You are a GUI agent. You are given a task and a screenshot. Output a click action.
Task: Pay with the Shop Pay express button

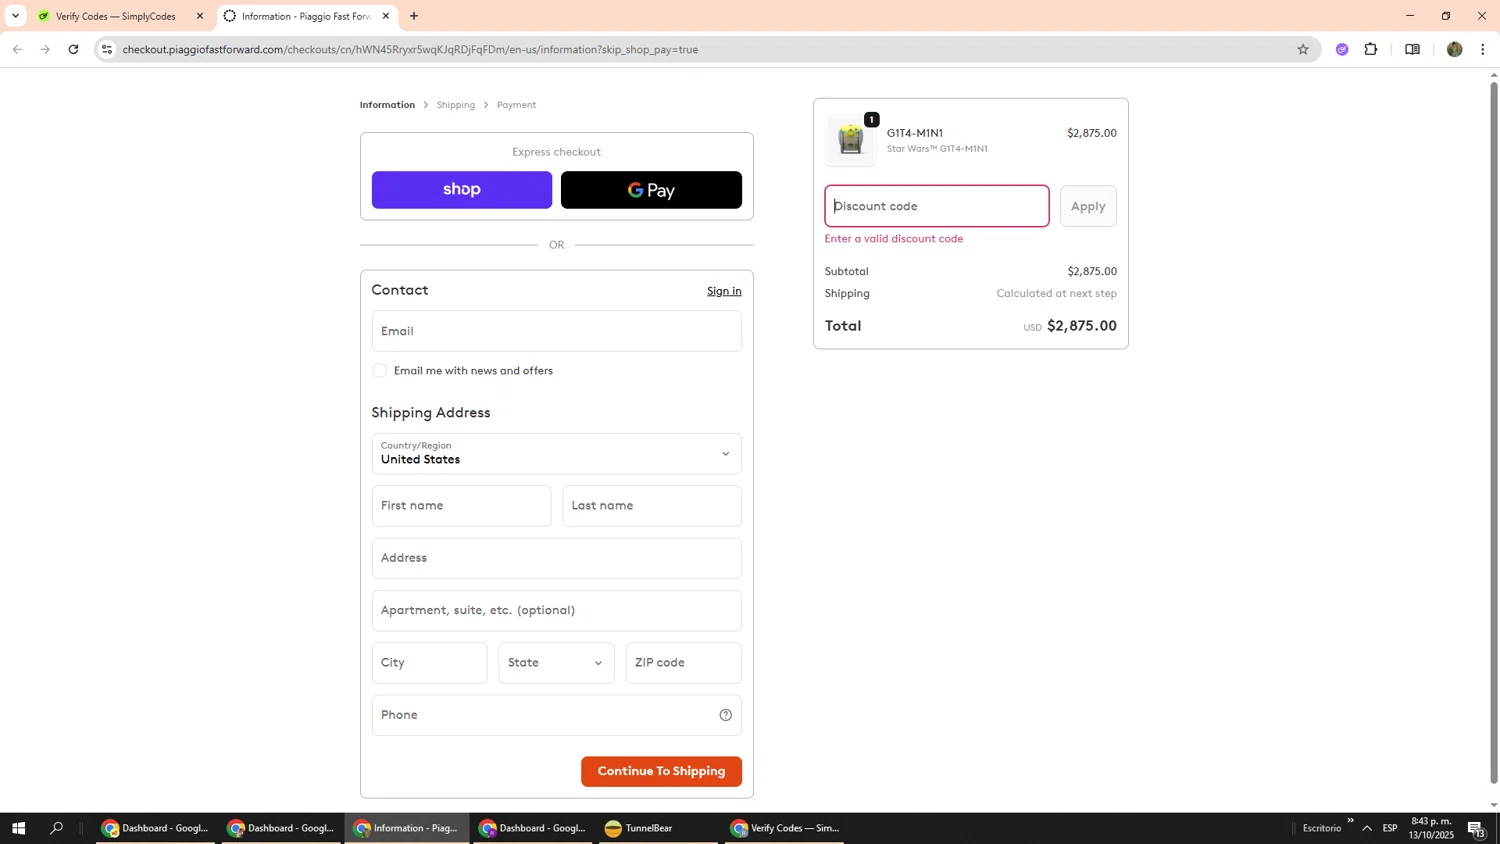click(461, 190)
